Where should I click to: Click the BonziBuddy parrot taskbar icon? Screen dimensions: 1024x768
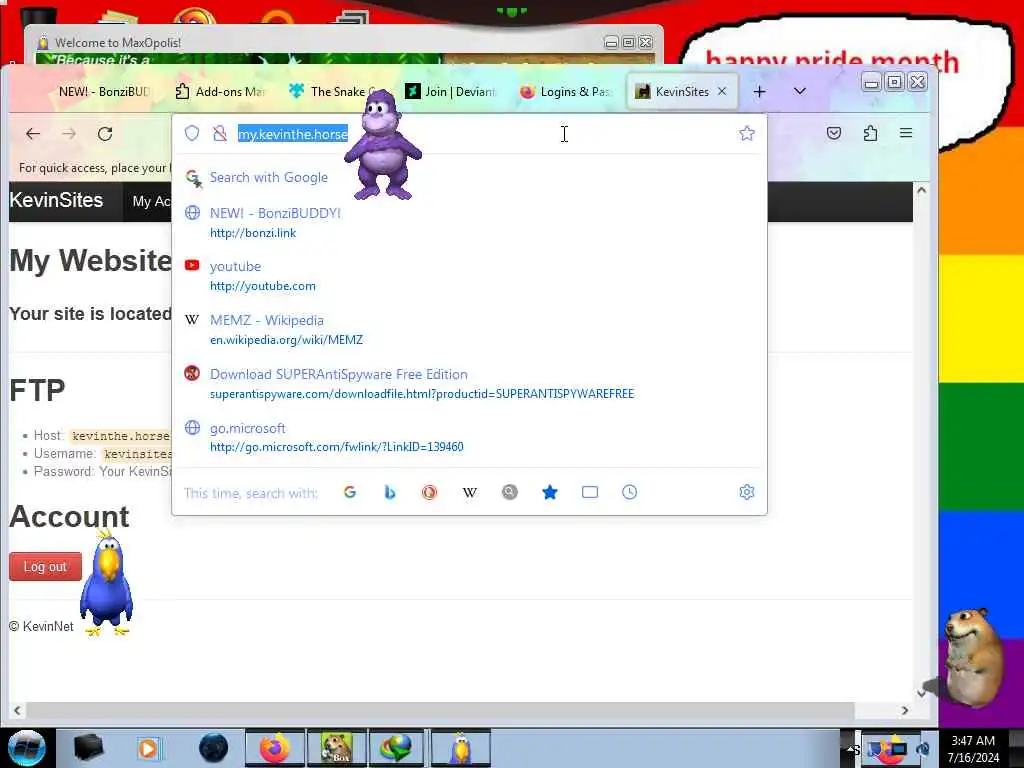point(460,748)
